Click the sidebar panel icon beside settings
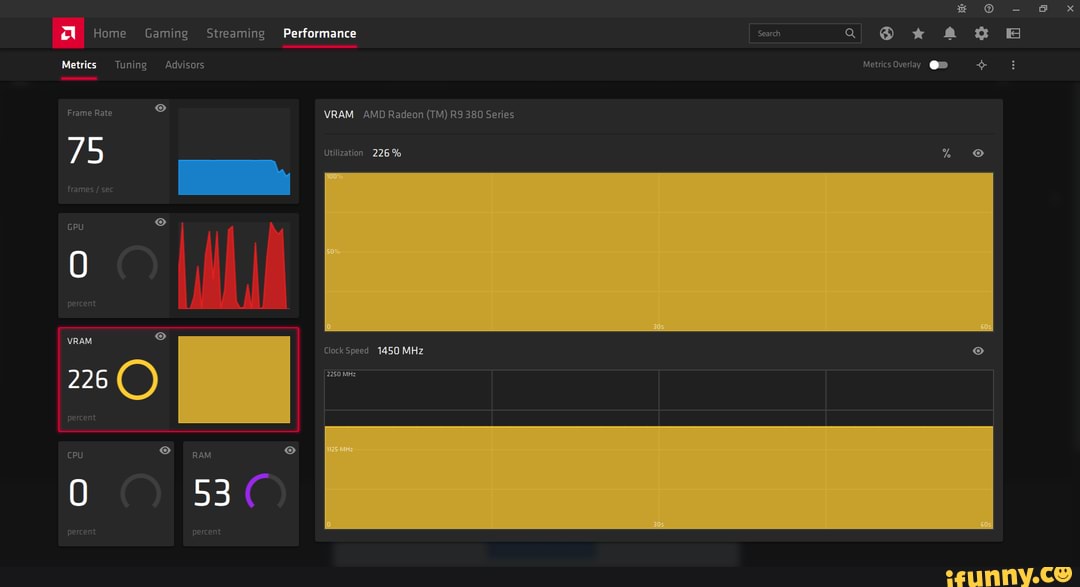The width and height of the screenshot is (1080, 587). click(1013, 33)
